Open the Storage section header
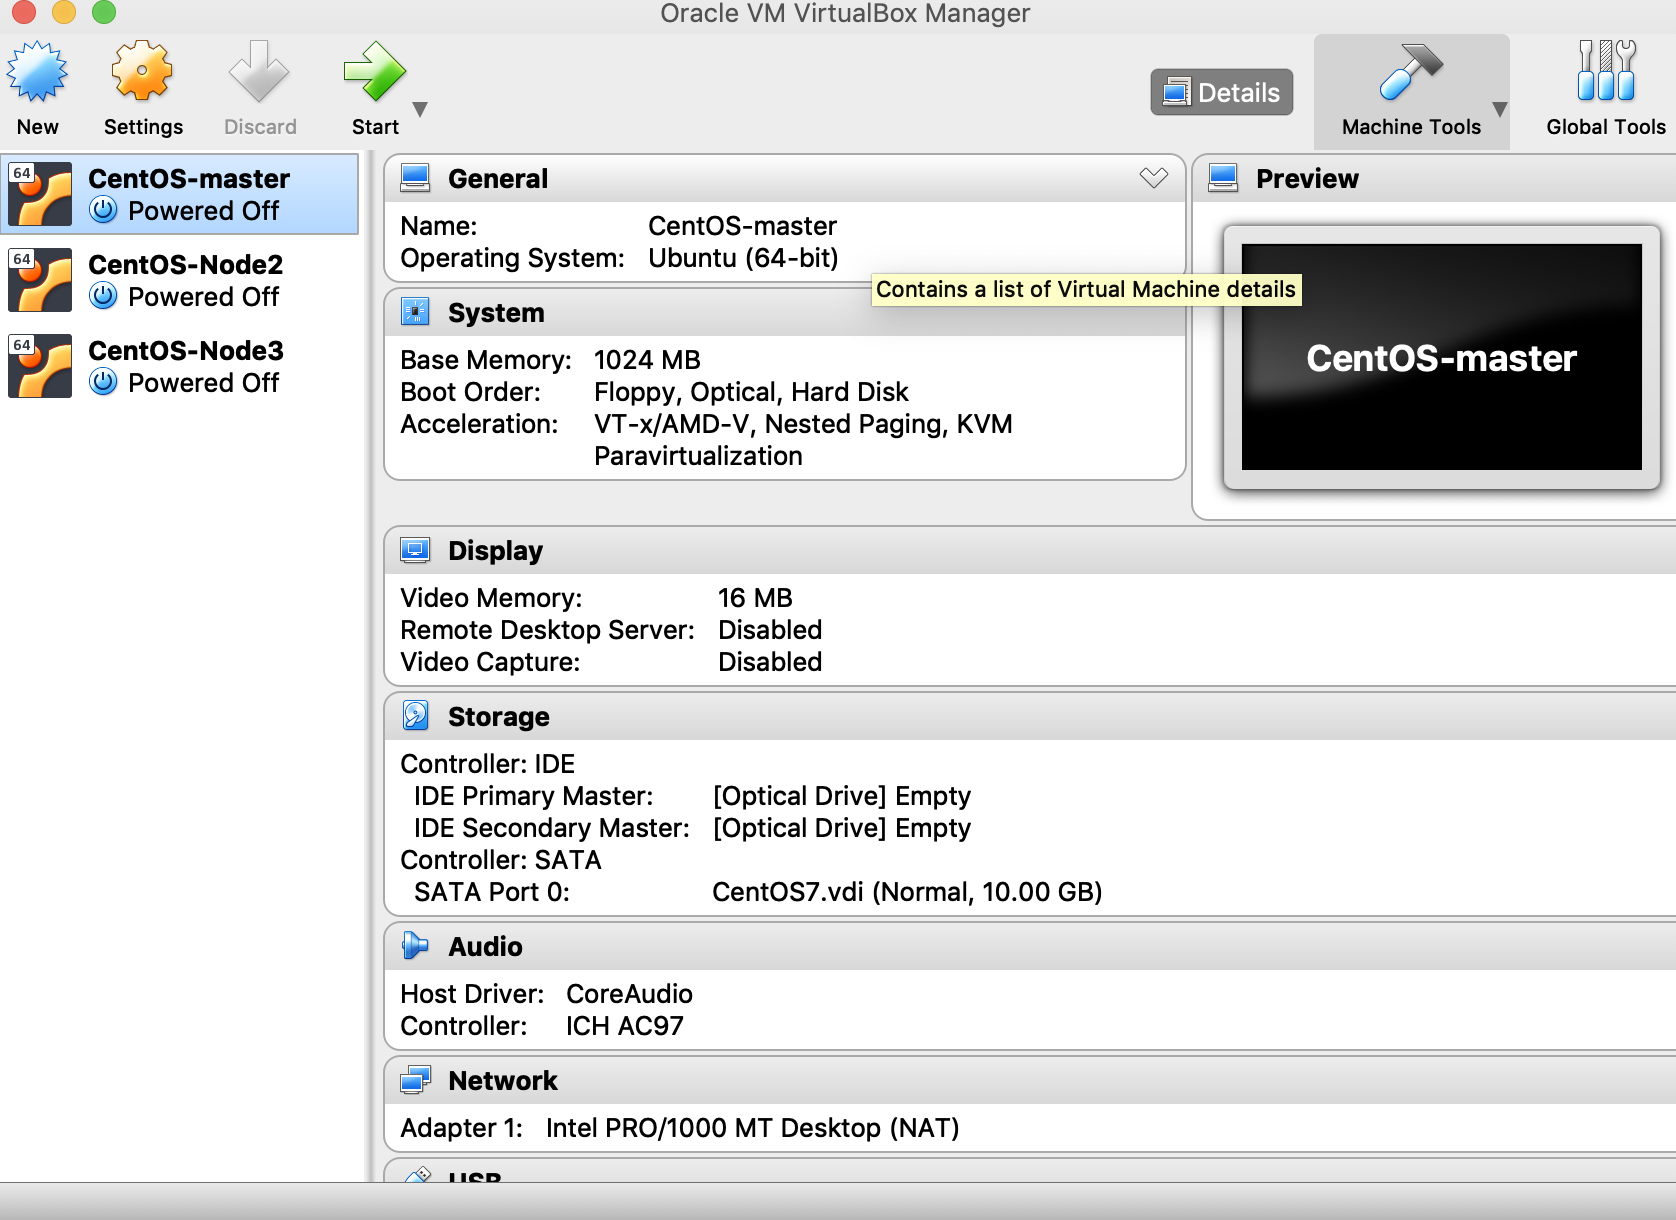This screenshot has width=1676, height=1220. [1030, 716]
